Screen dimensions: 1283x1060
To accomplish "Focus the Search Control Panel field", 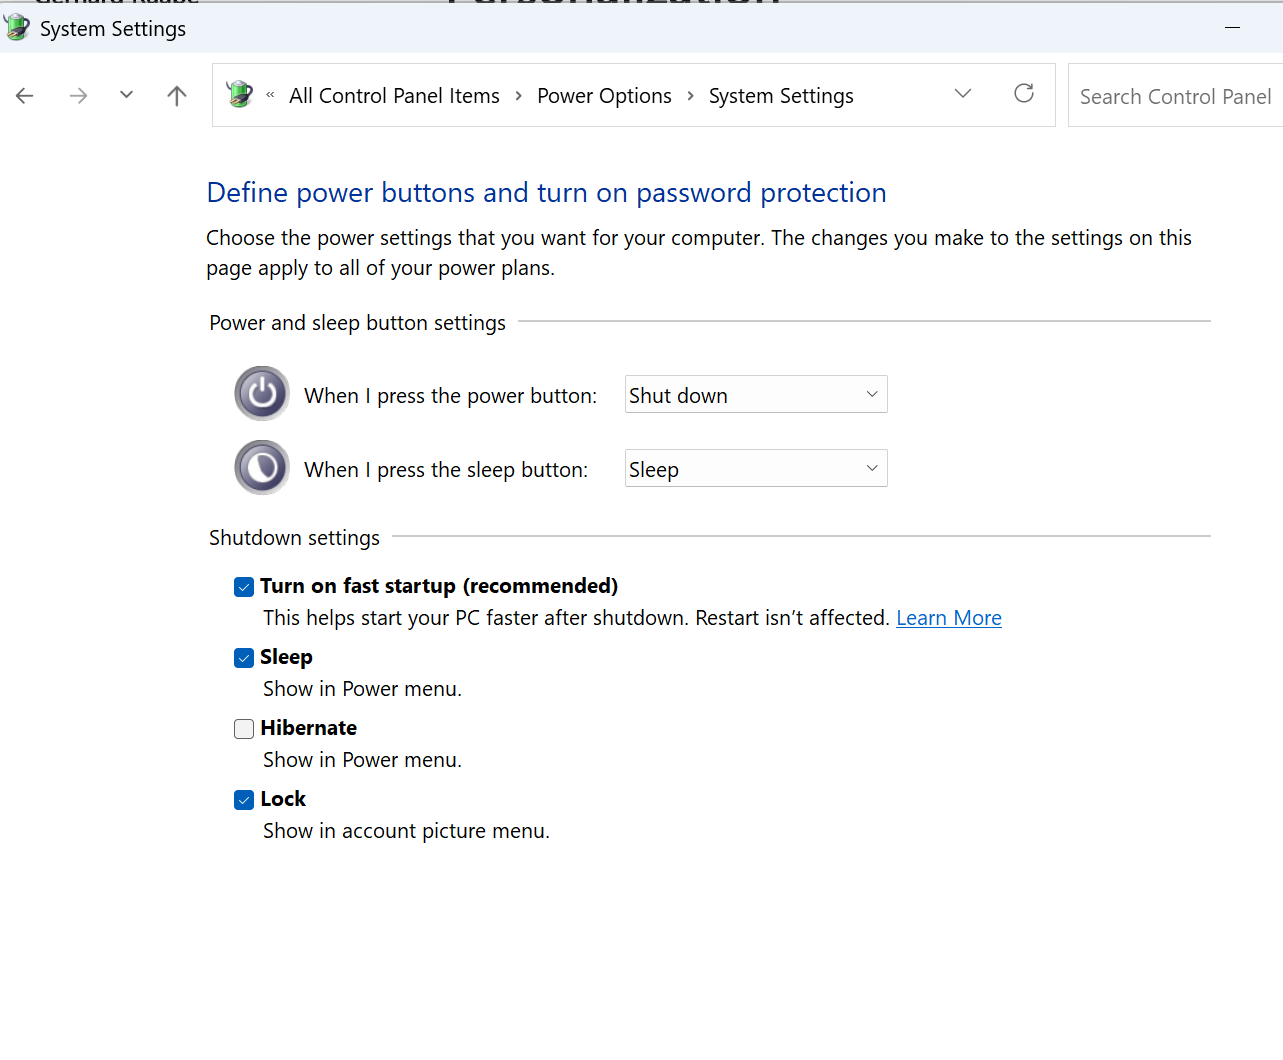I will 1175,96.
